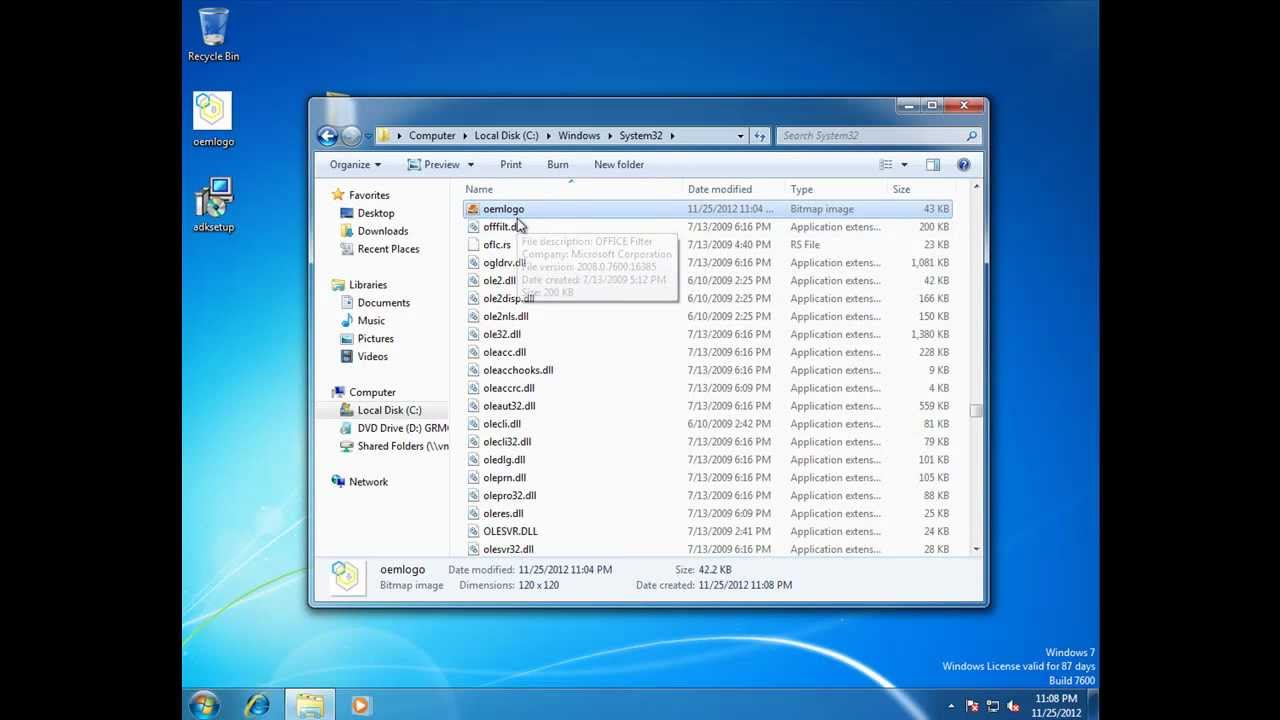Select the adksetup desktop icon
The image size is (1280, 720).
(213, 205)
